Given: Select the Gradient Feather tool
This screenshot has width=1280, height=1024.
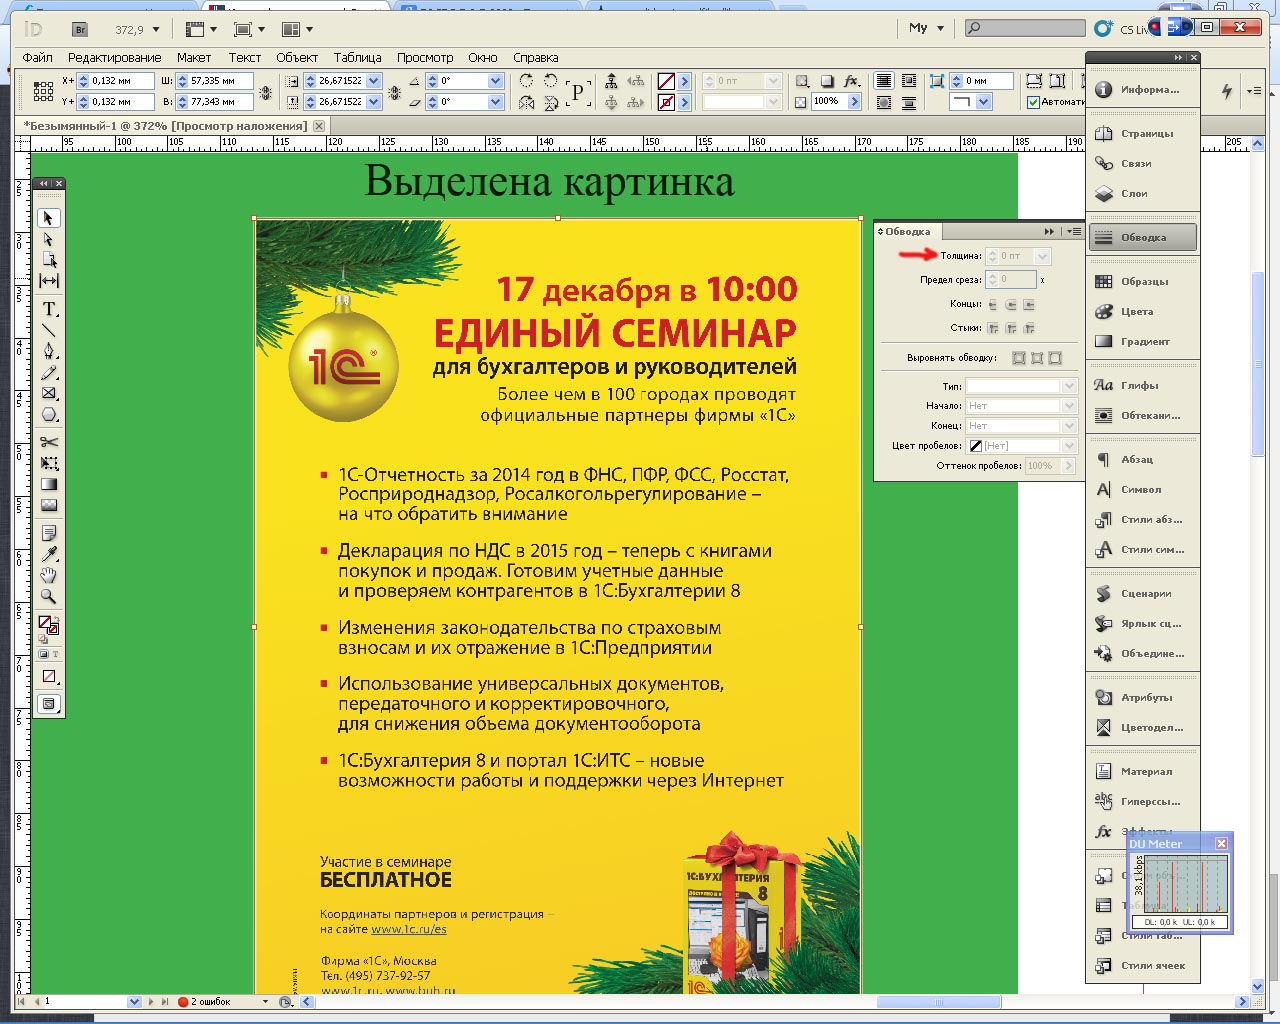Looking at the screenshot, I should click(x=48, y=505).
